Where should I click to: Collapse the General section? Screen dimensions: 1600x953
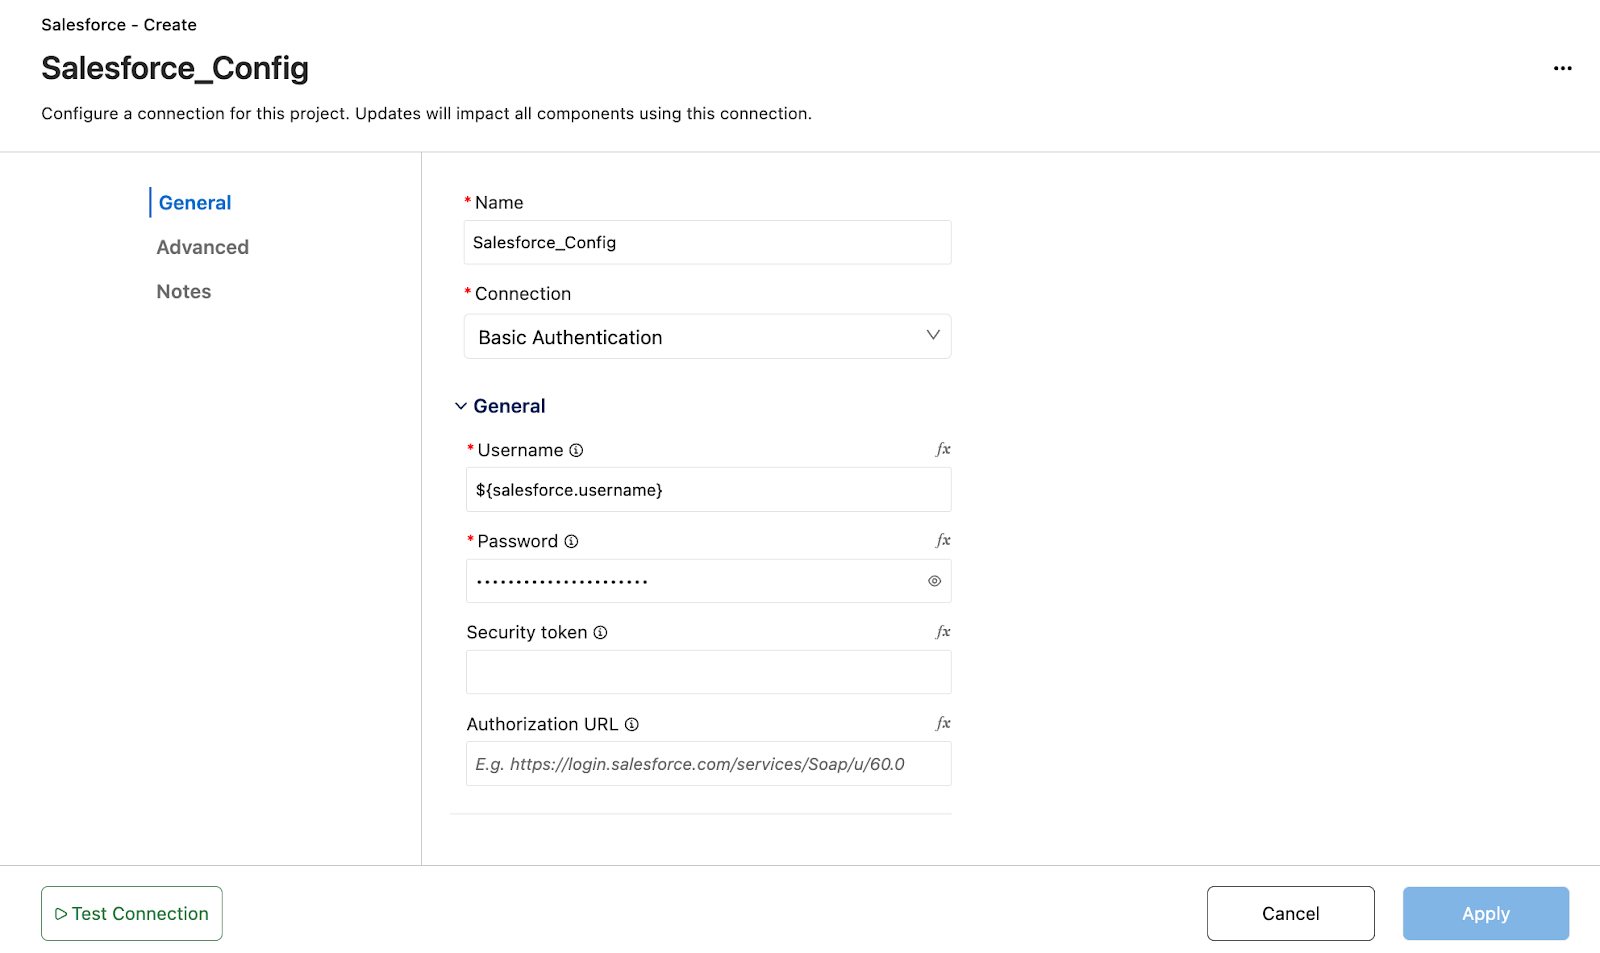pos(461,406)
